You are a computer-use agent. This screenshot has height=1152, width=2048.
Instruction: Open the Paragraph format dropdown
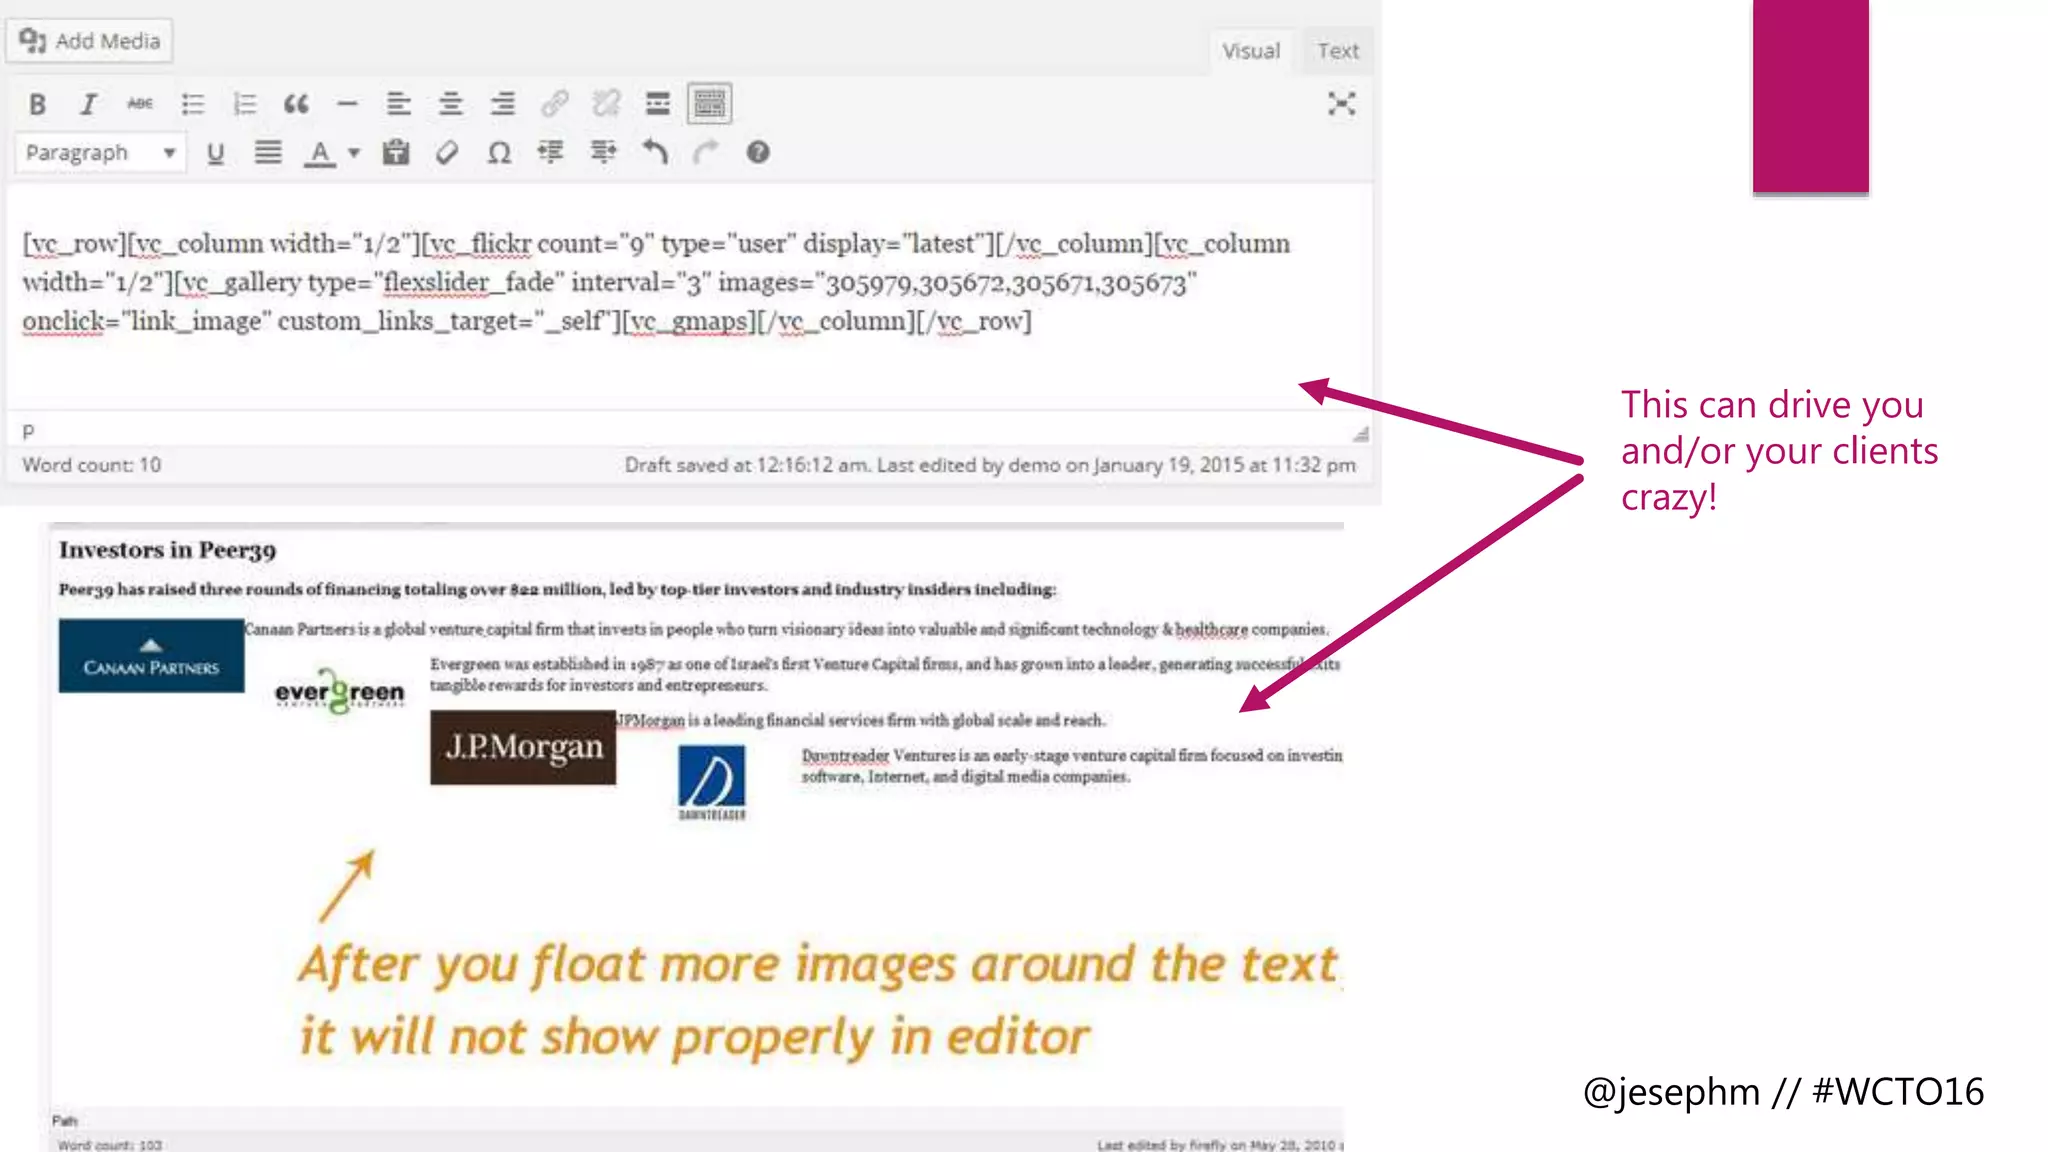point(100,153)
